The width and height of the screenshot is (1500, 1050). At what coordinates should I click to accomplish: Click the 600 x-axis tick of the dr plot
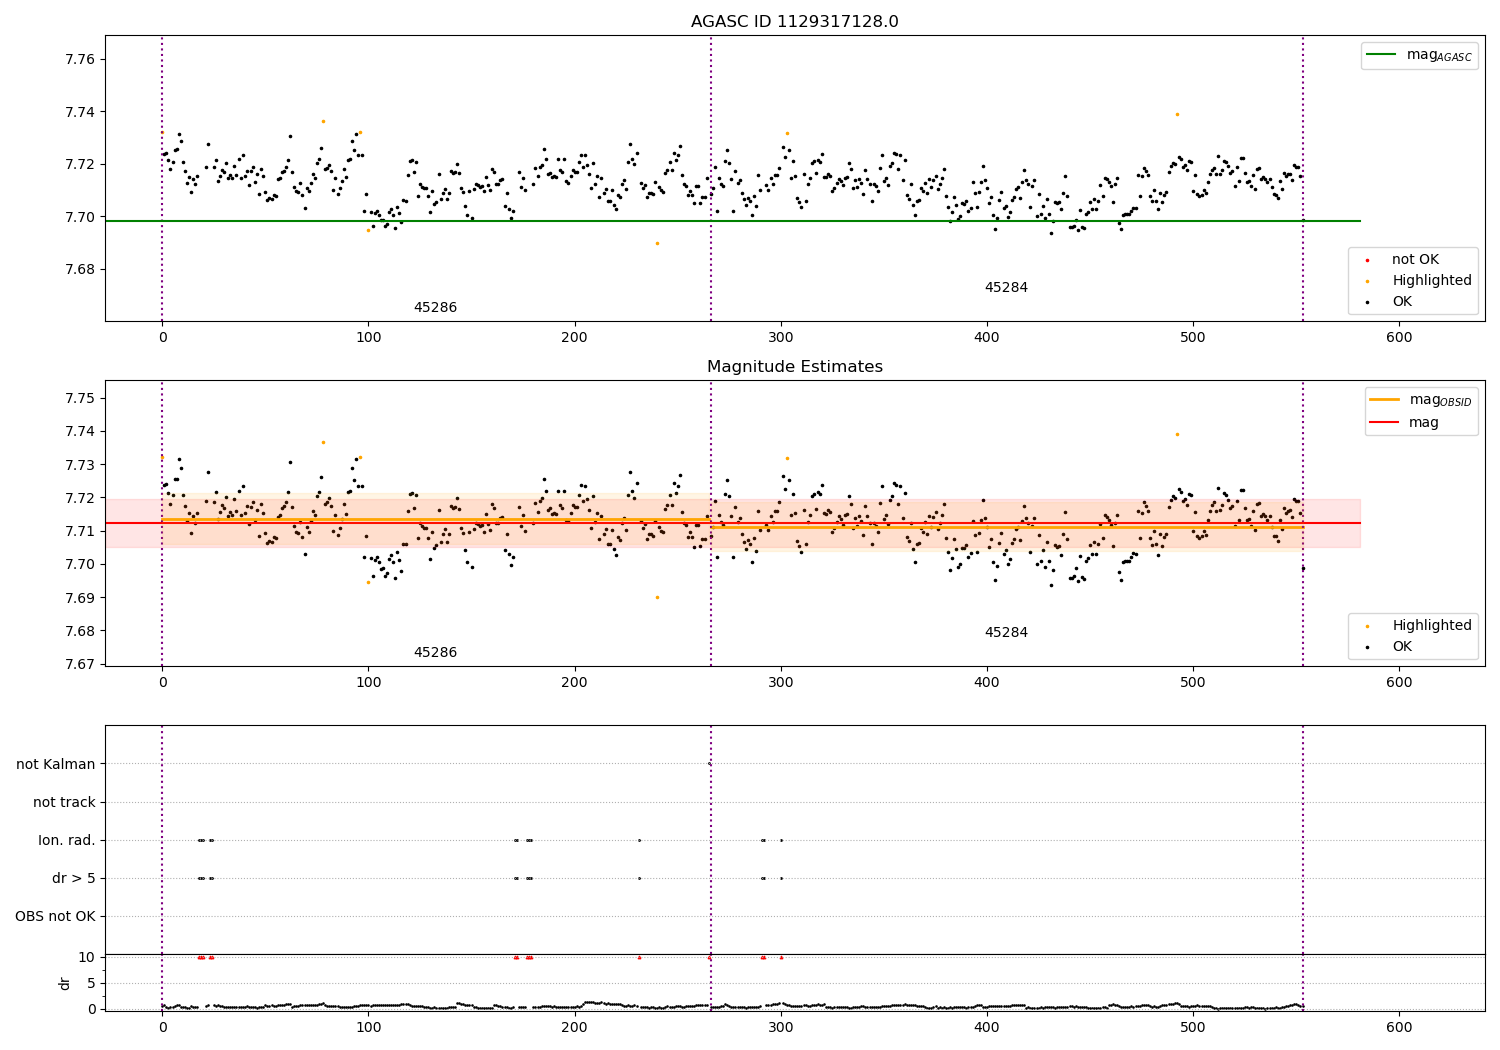coord(1399,1027)
